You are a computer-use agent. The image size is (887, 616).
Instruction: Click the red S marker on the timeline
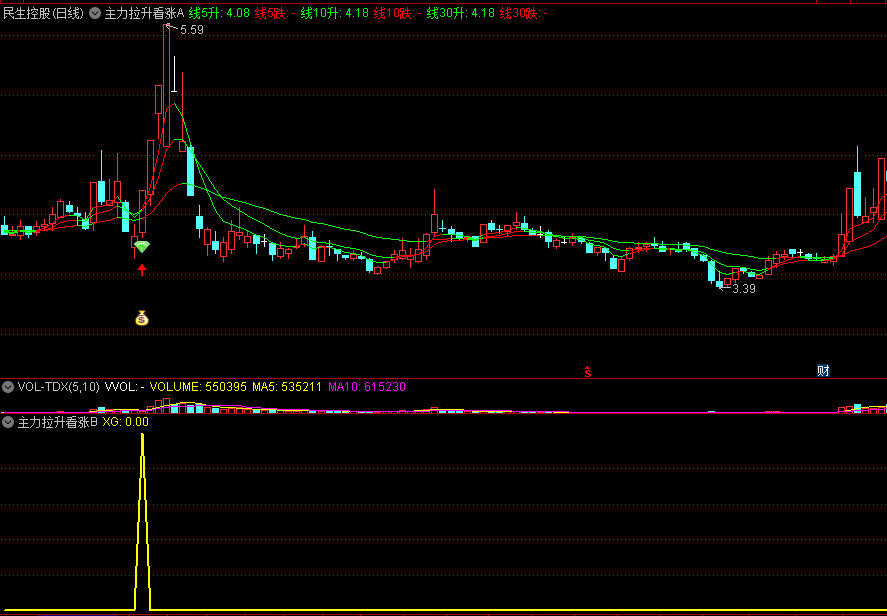[588, 372]
